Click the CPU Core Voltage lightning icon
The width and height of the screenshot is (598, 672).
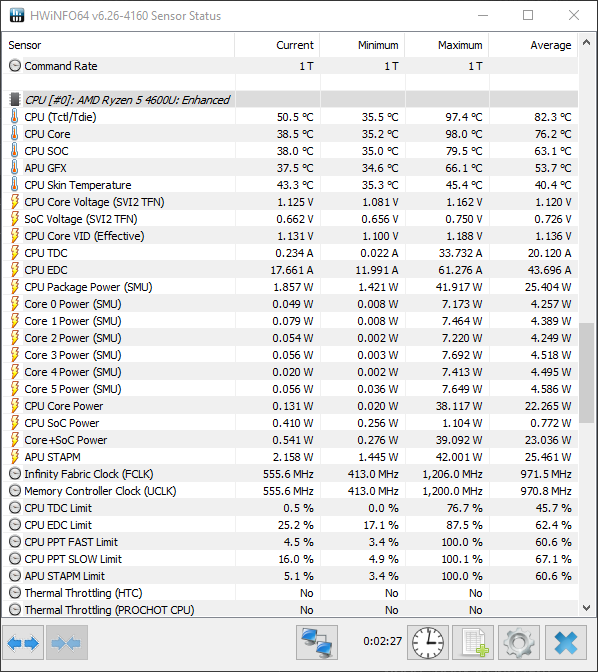click(x=15, y=202)
